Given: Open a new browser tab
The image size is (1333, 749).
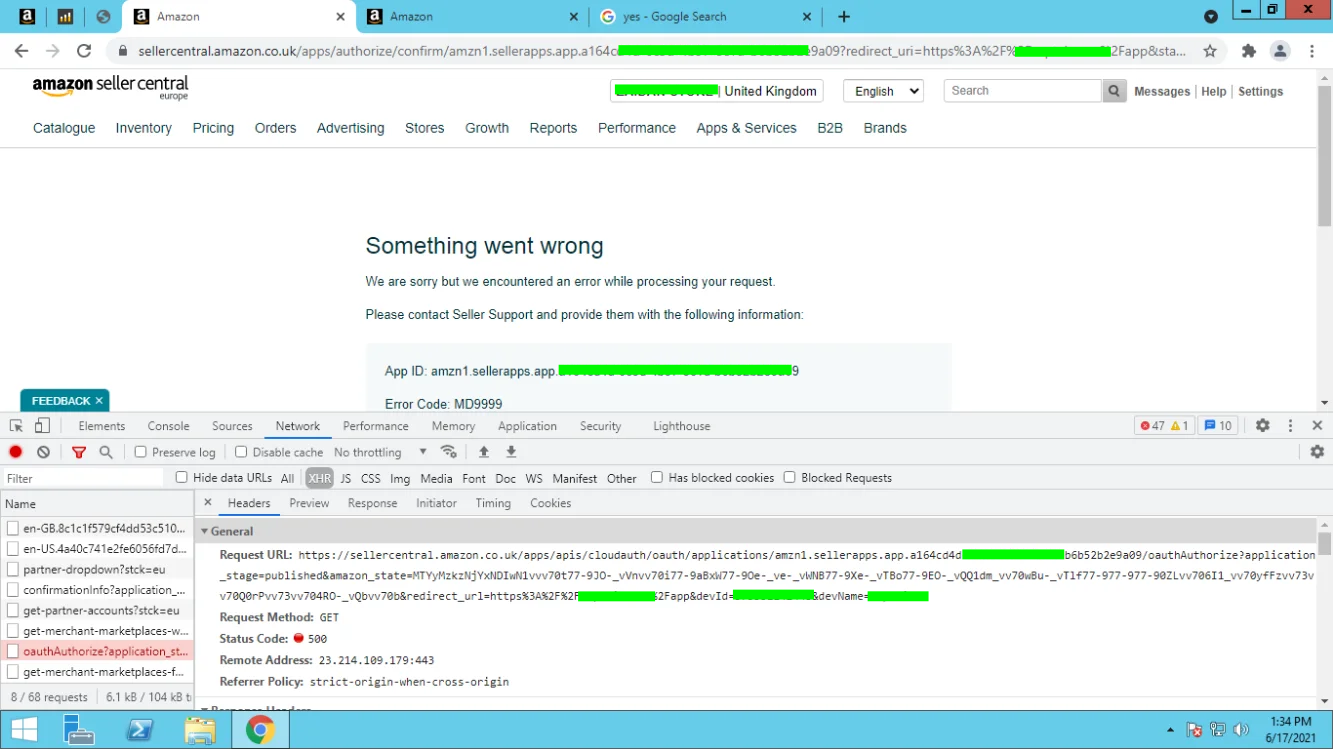Looking at the screenshot, I should click(844, 17).
